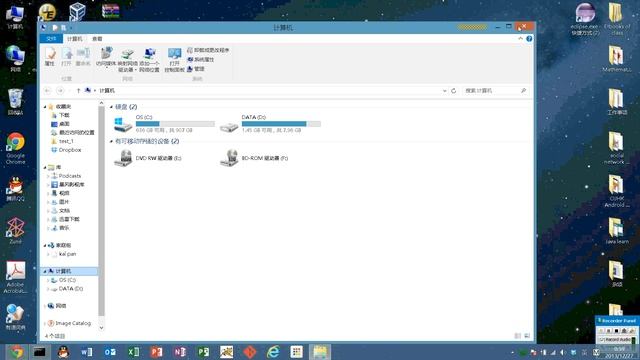Viewport: 640px width, 360px height.
Task: Click 管理 (Manage) in the ribbon
Action: (196, 69)
